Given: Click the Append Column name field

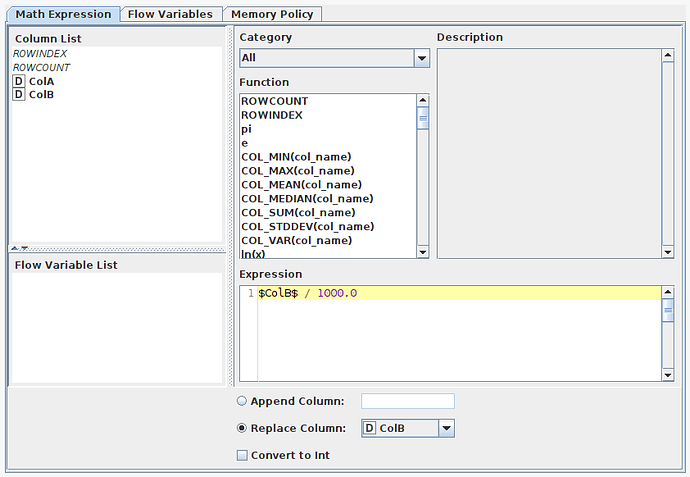Looking at the screenshot, I should (x=408, y=401).
